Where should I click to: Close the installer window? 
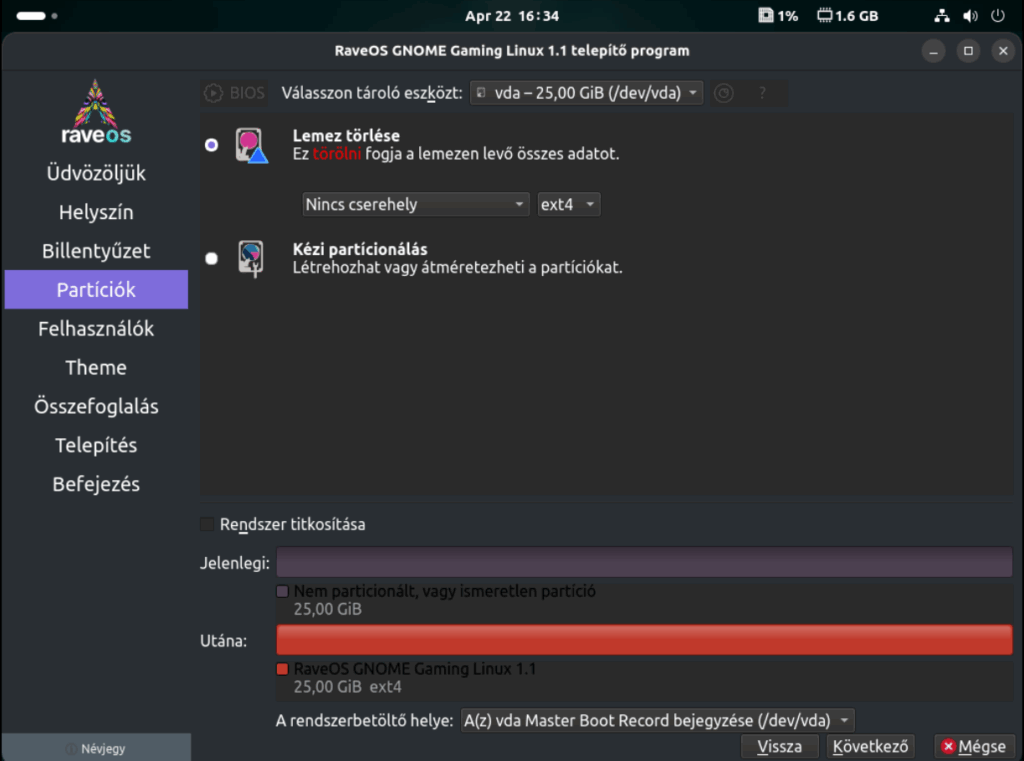tap(1003, 51)
